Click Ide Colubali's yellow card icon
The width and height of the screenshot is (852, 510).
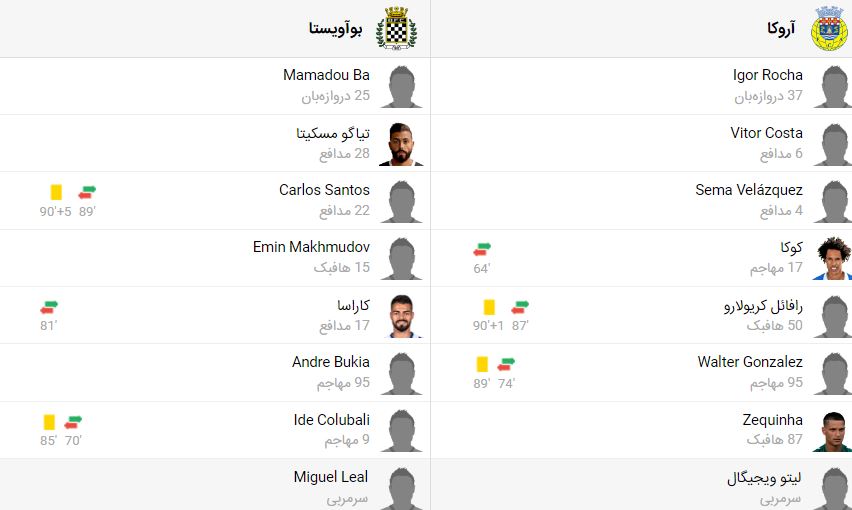click(x=49, y=421)
